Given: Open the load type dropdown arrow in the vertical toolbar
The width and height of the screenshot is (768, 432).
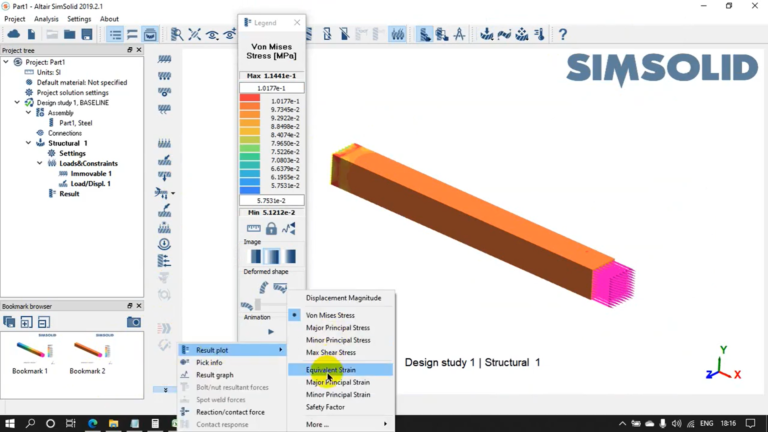Looking at the screenshot, I should point(173,193).
